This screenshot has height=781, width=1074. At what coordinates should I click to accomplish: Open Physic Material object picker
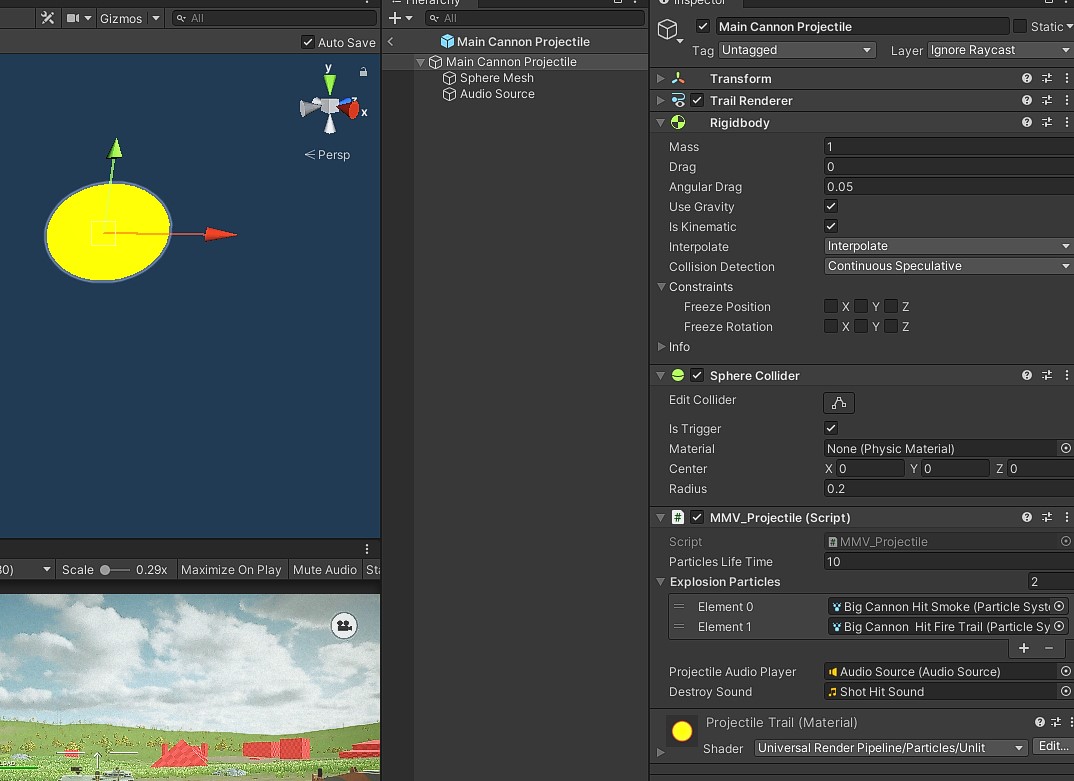coord(1065,448)
